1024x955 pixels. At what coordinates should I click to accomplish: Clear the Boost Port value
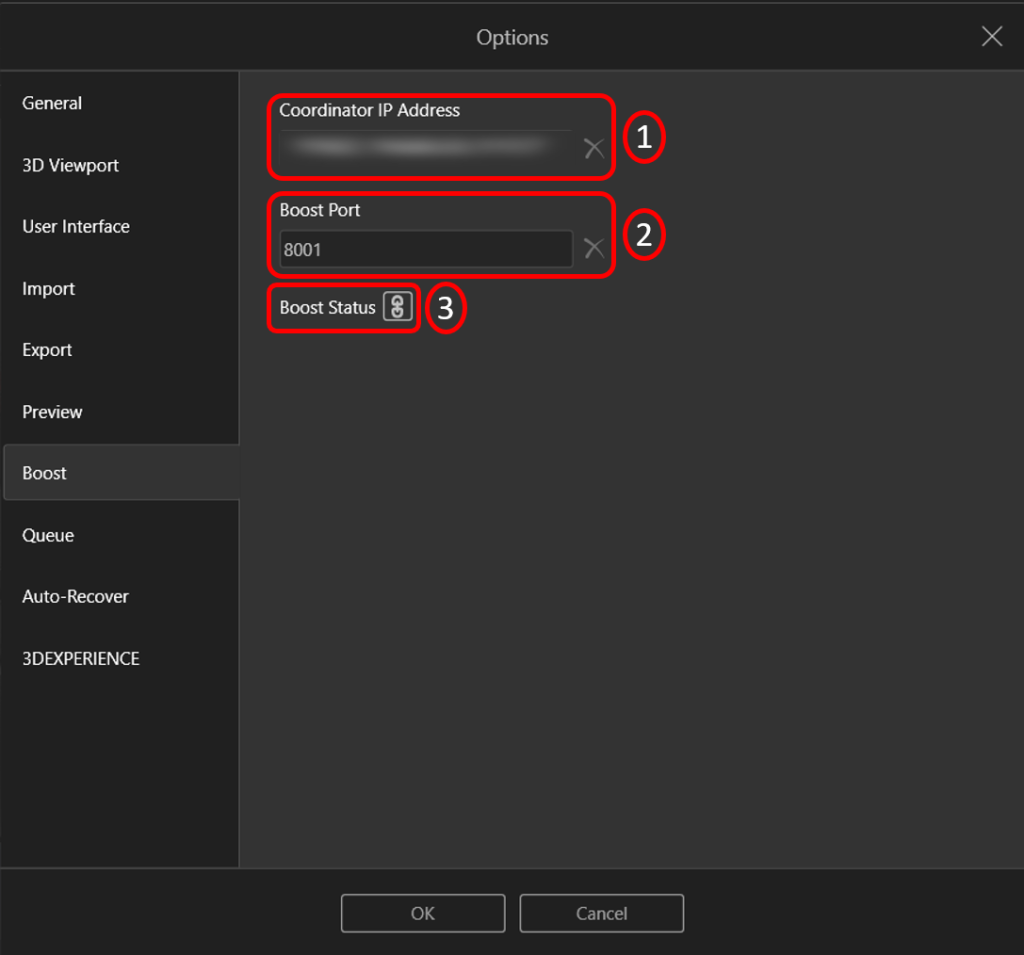click(x=594, y=249)
